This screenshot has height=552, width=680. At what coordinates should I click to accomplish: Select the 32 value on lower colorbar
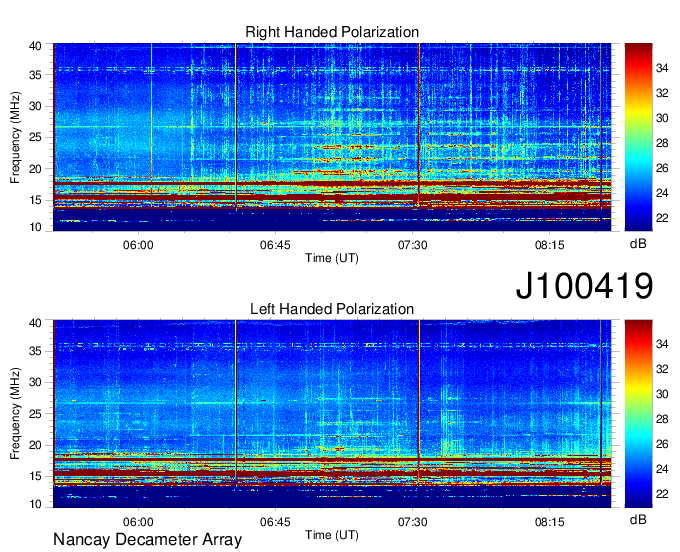(x=662, y=369)
